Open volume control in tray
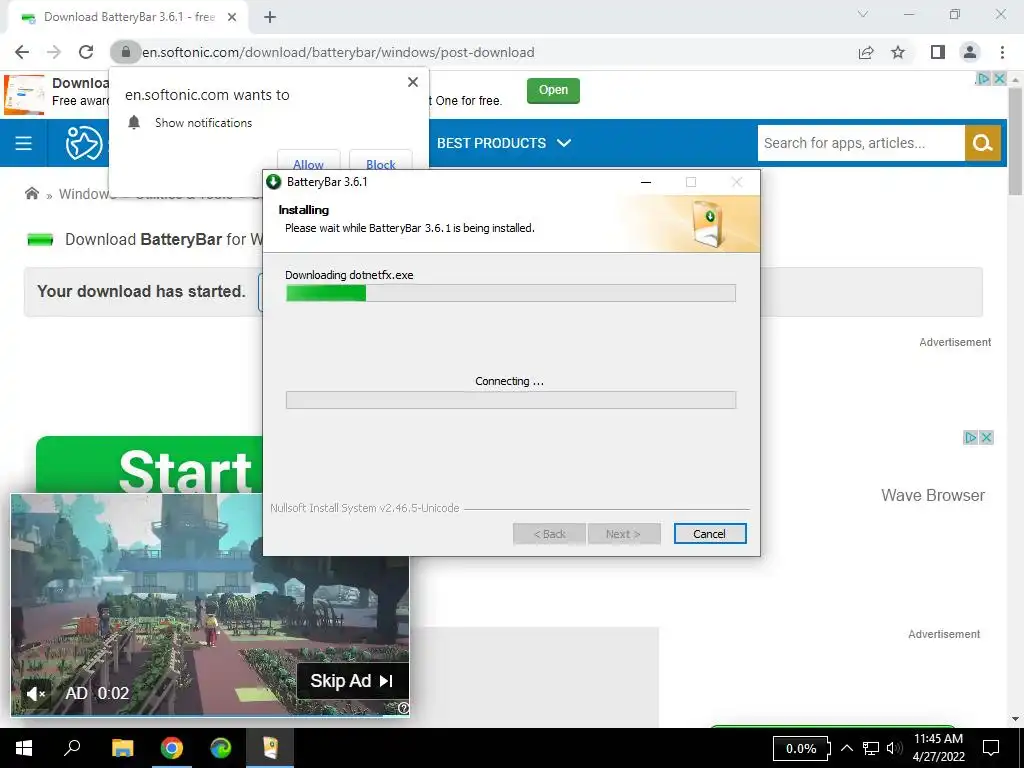This screenshot has height=768, width=1024. [894, 748]
